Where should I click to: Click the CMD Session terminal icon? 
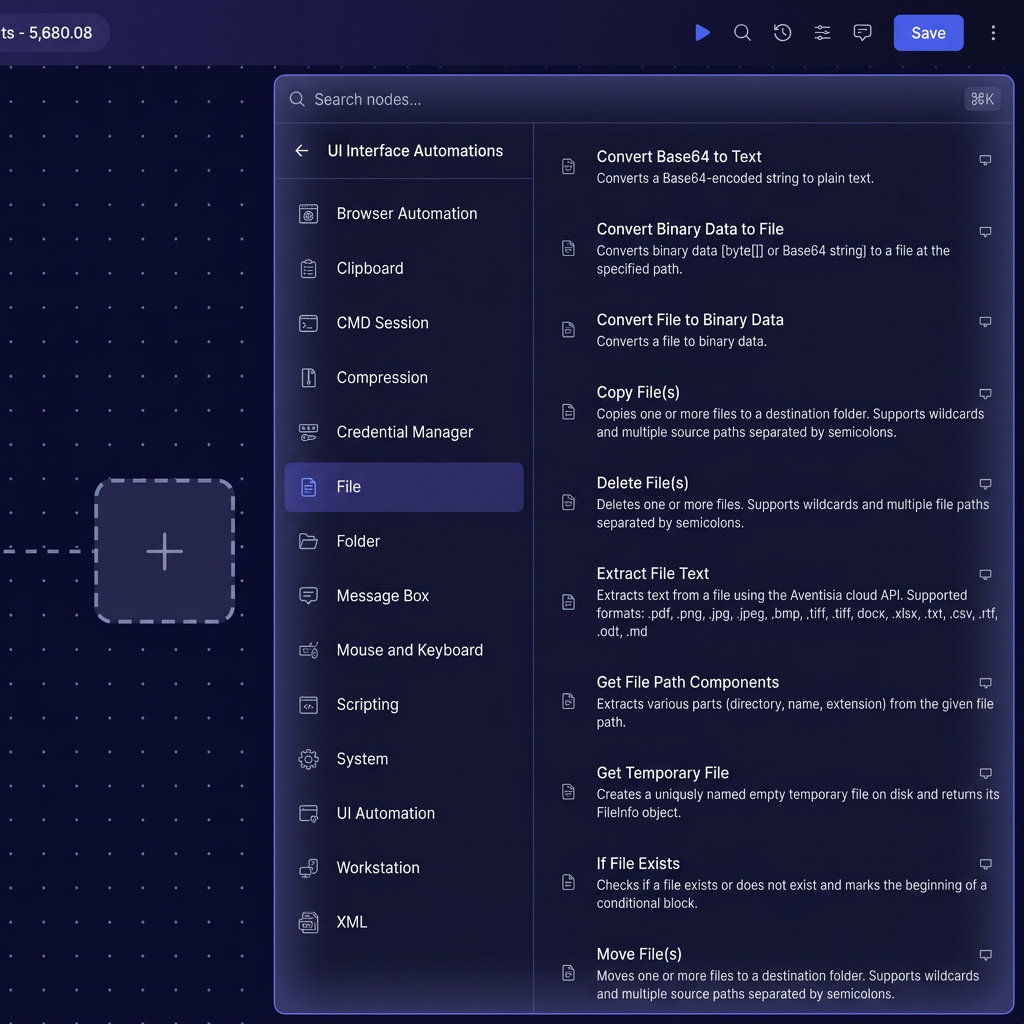[308, 323]
